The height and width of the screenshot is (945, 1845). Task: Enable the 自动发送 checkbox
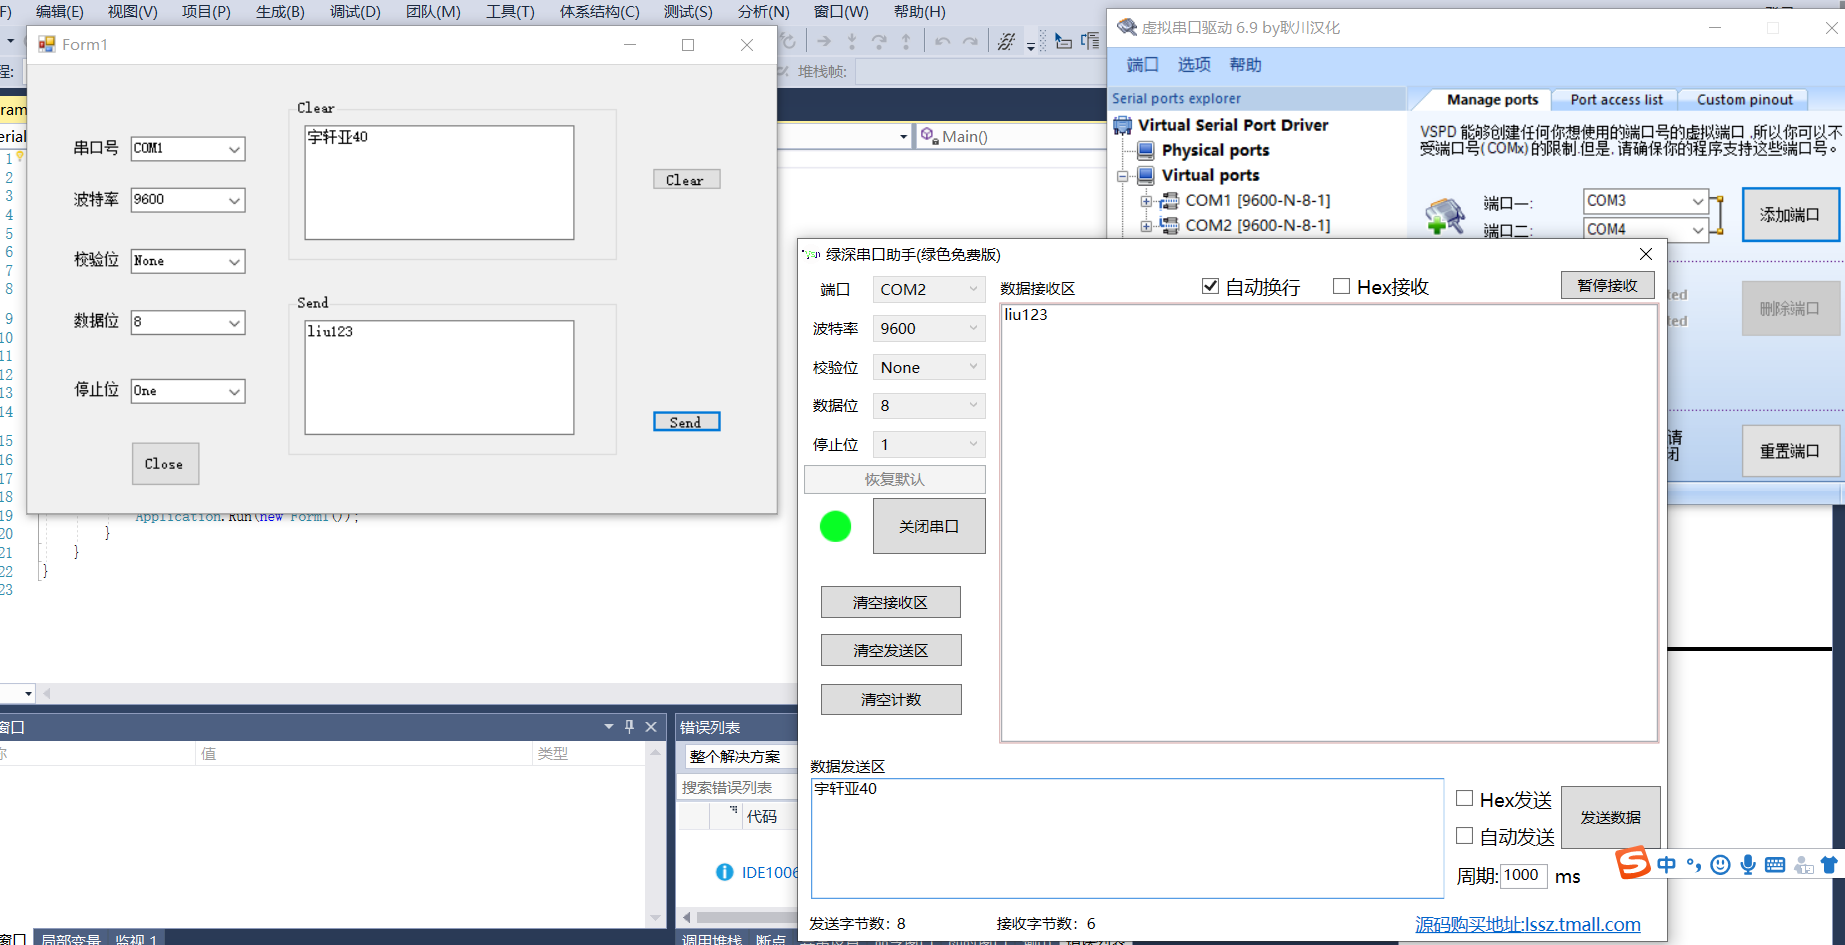1464,835
